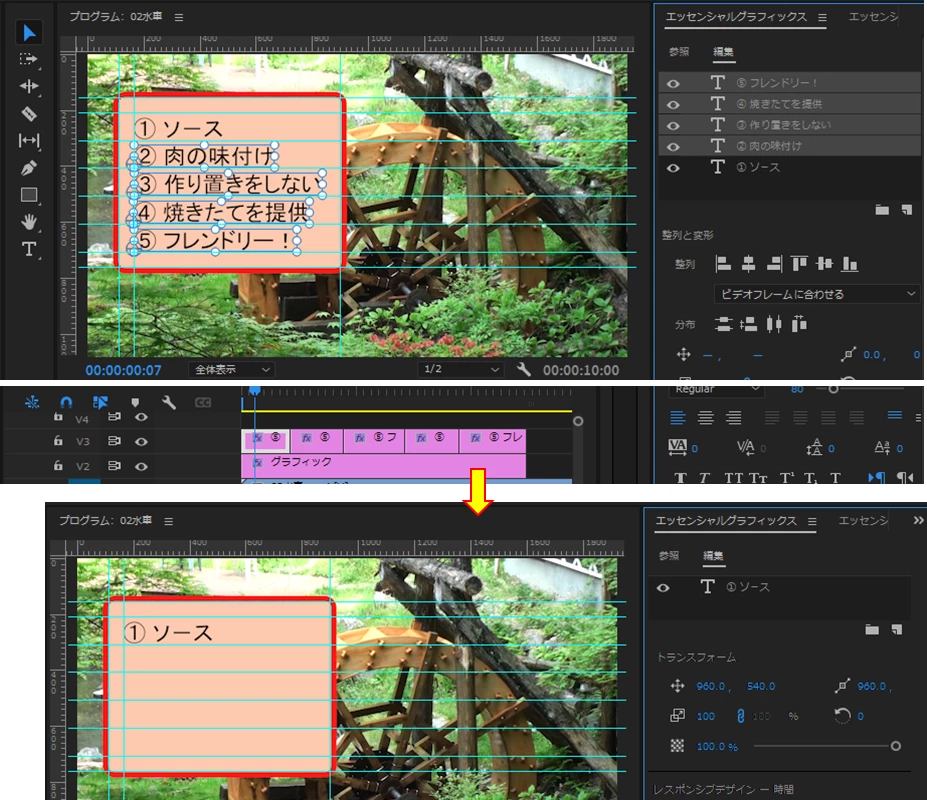Select the Ripple Edit tool
927x800 pixels.
tap(28, 86)
